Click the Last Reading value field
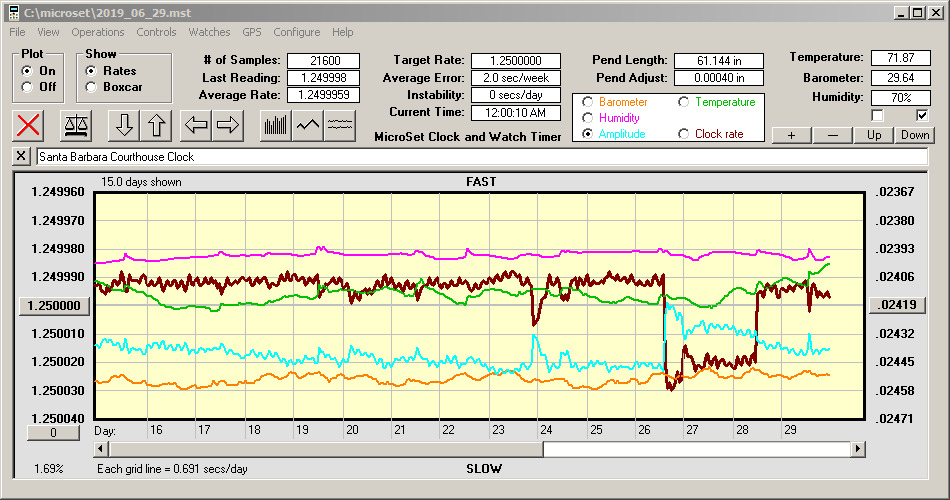950x500 pixels. click(x=324, y=78)
